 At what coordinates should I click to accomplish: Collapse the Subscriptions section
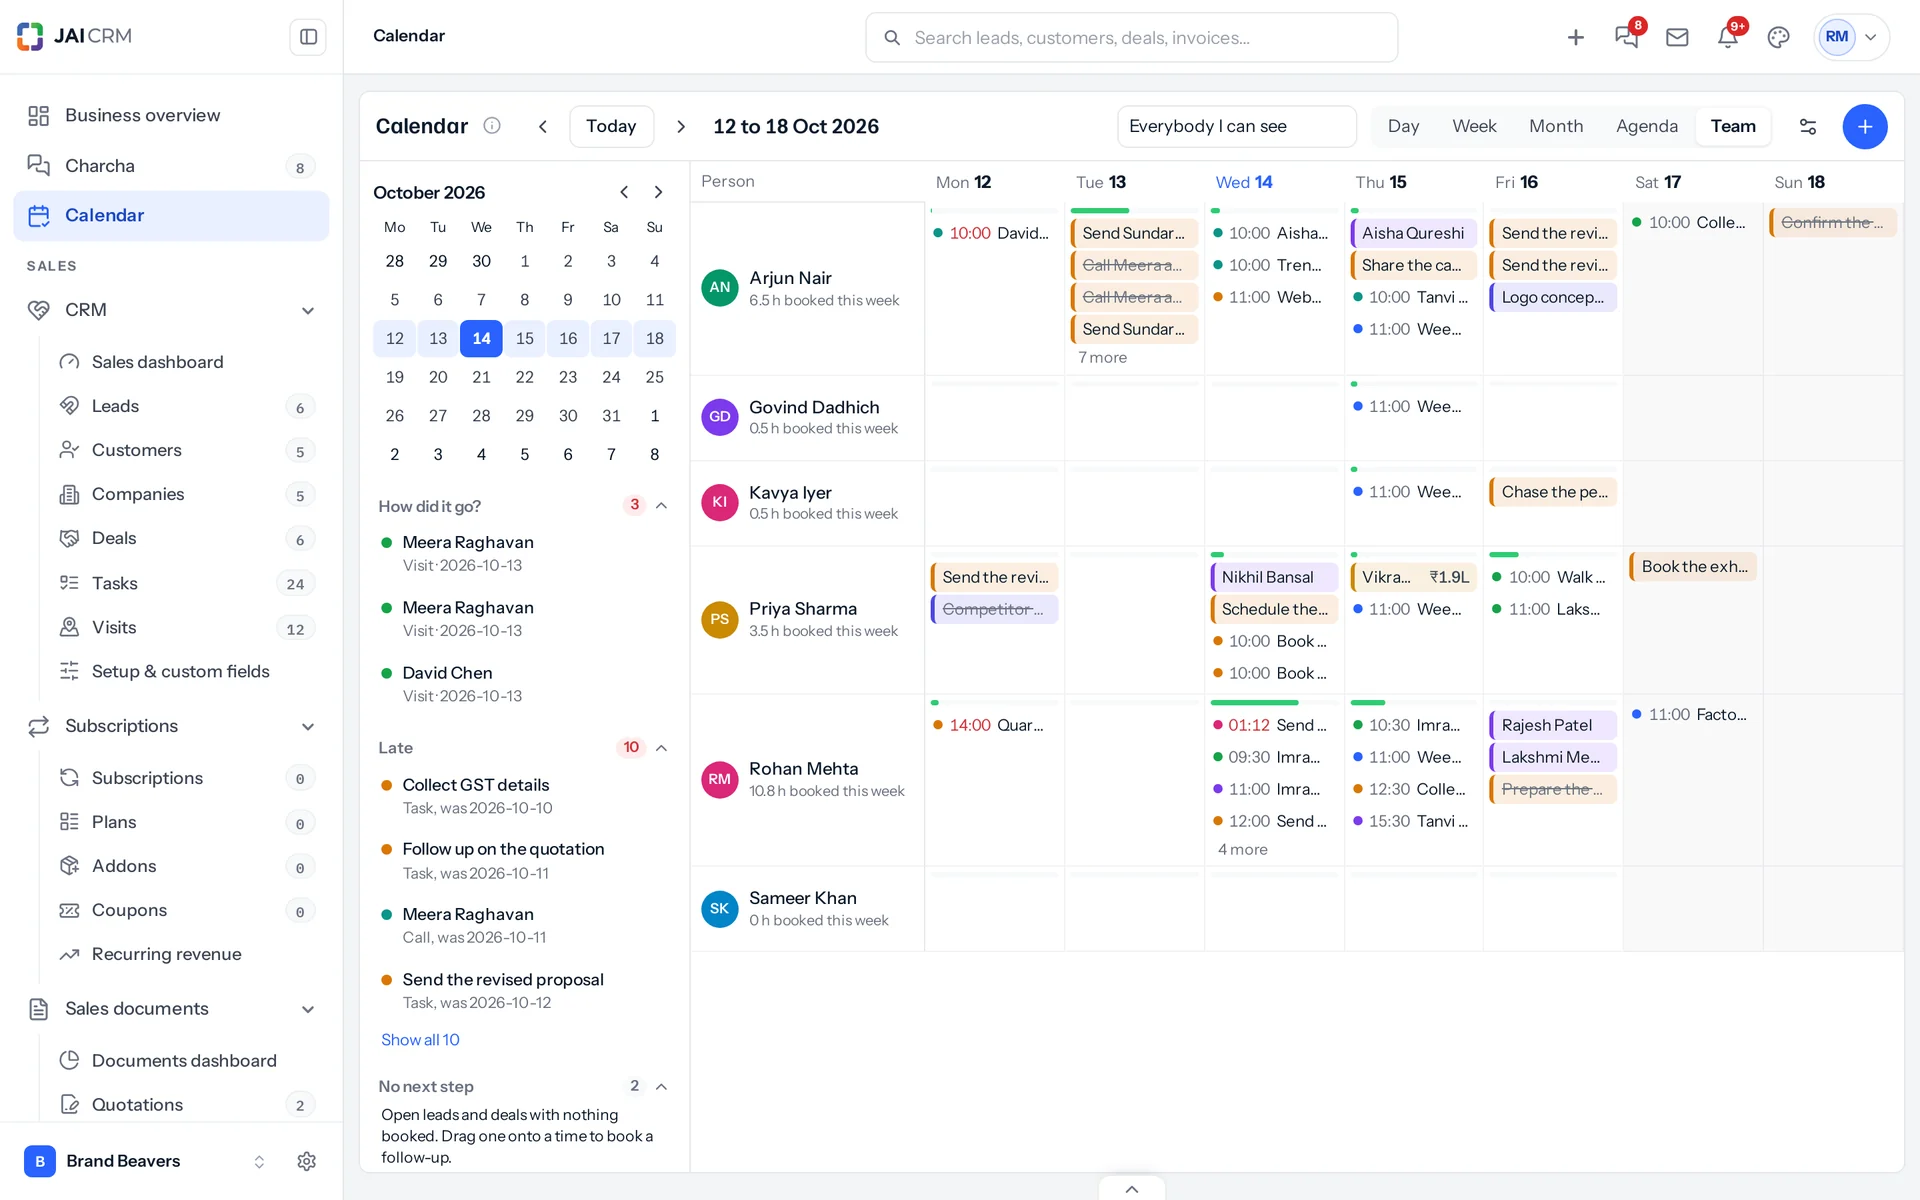coord(308,726)
